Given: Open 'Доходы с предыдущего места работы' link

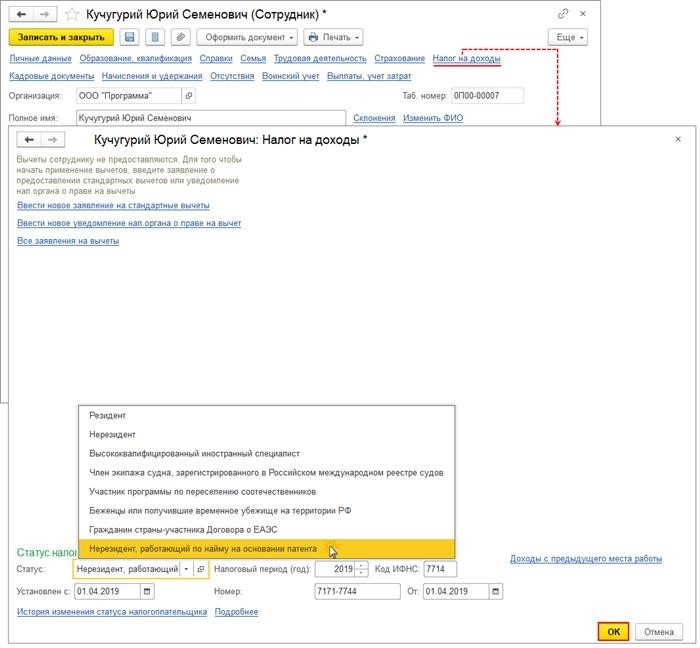Looking at the screenshot, I should tap(586, 559).
